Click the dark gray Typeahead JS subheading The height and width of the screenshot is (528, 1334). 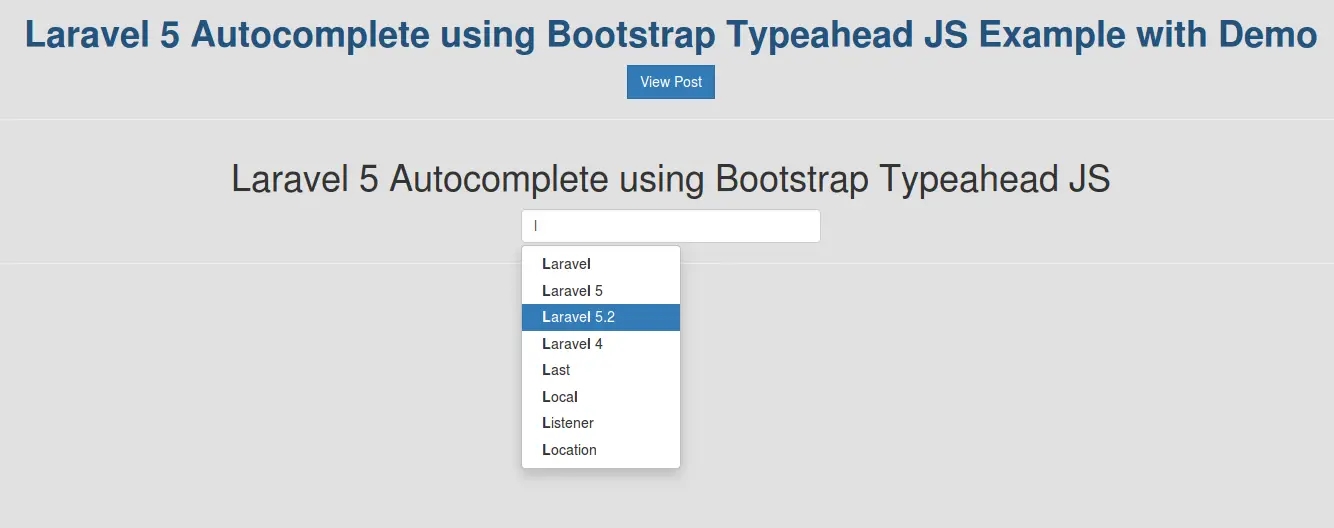pos(670,180)
